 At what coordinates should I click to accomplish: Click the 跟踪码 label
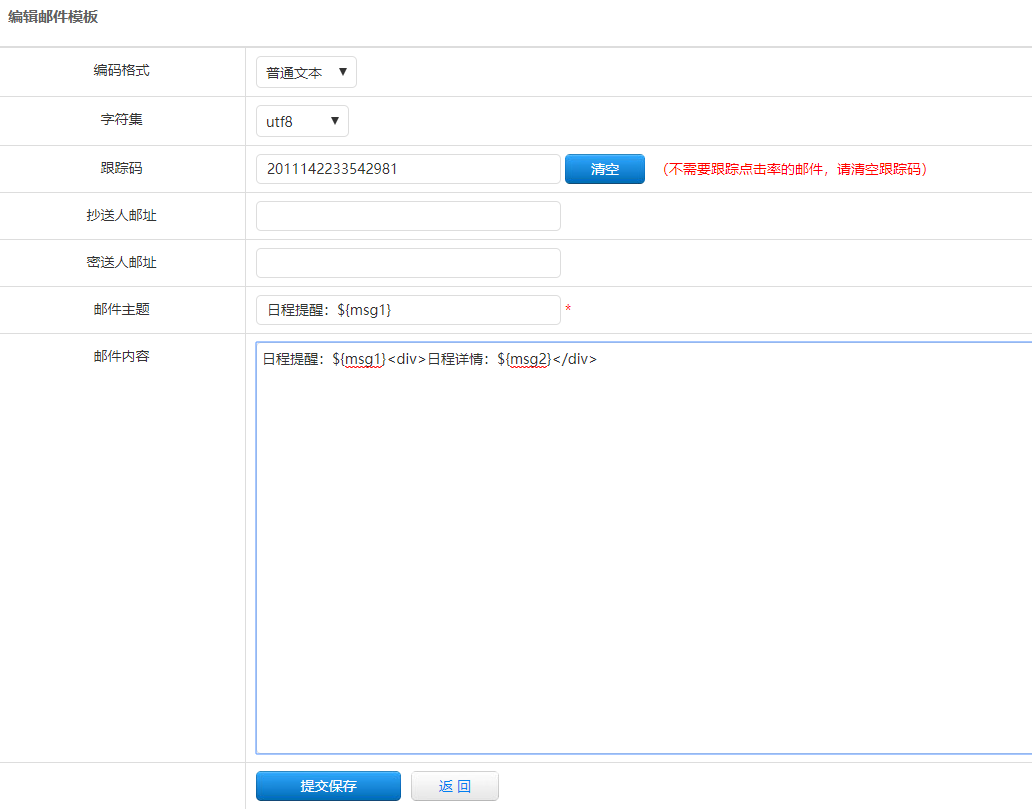click(x=122, y=168)
